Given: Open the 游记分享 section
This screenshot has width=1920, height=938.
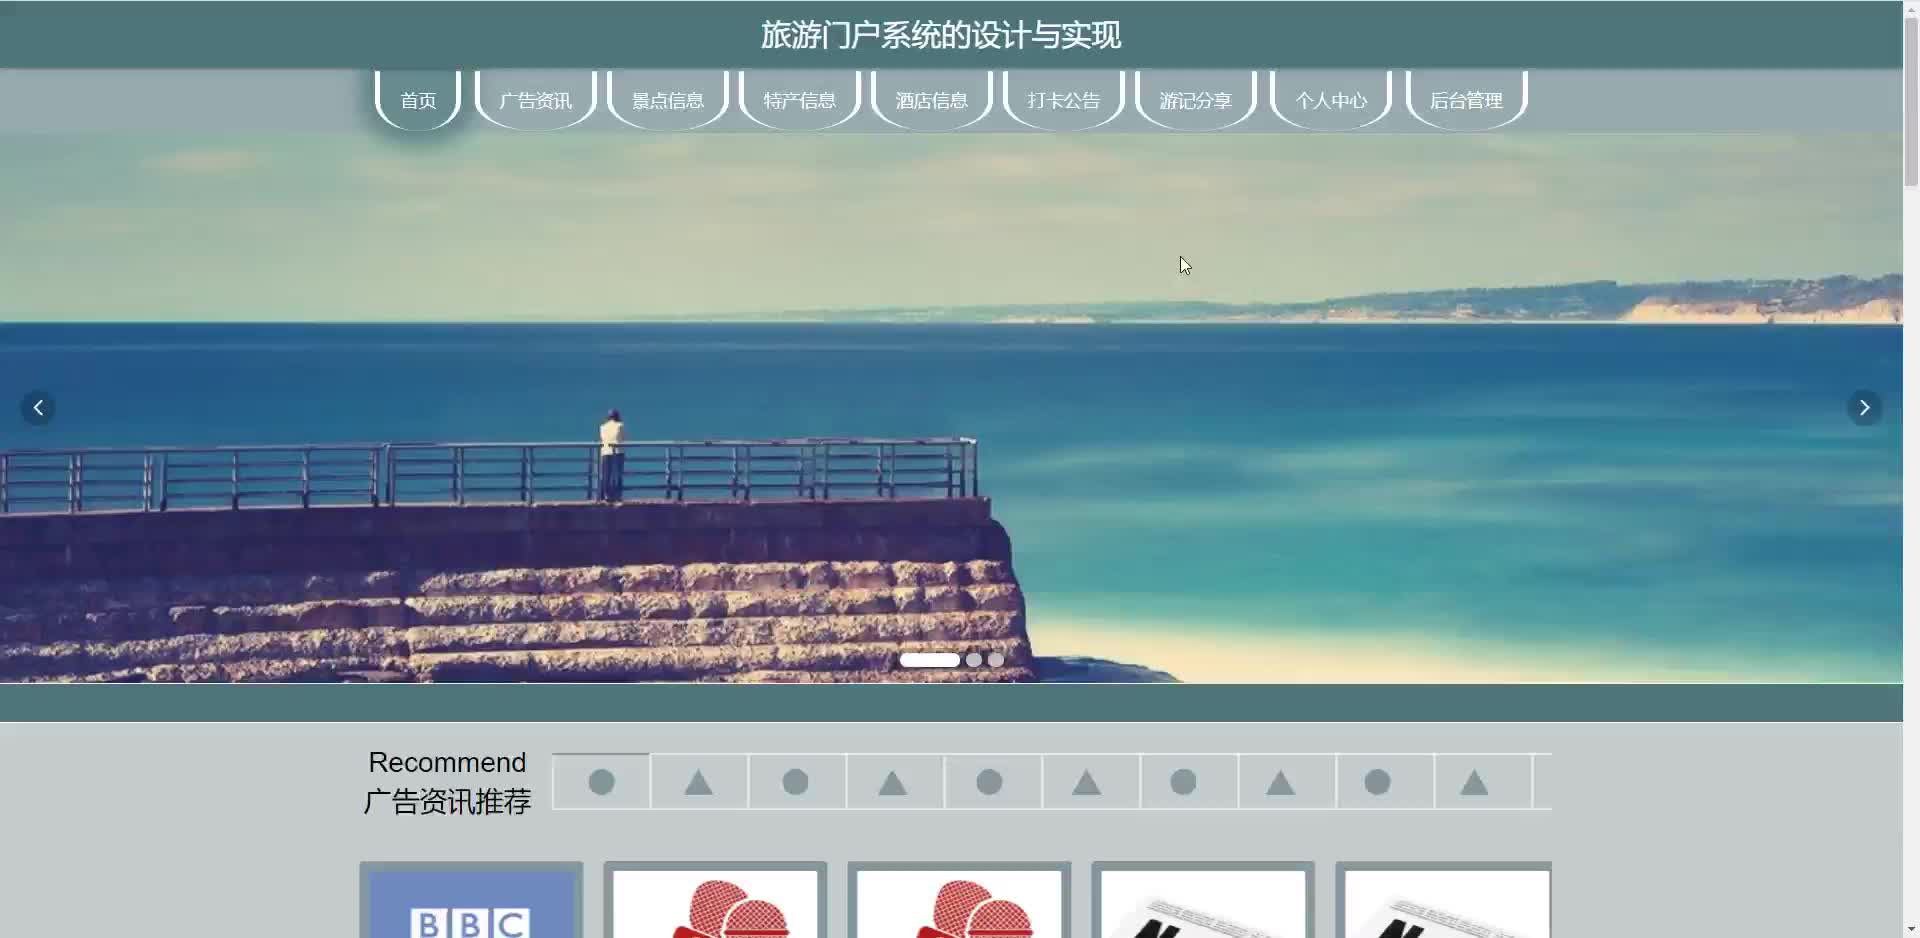Looking at the screenshot, I should [x=1195, y=100].
